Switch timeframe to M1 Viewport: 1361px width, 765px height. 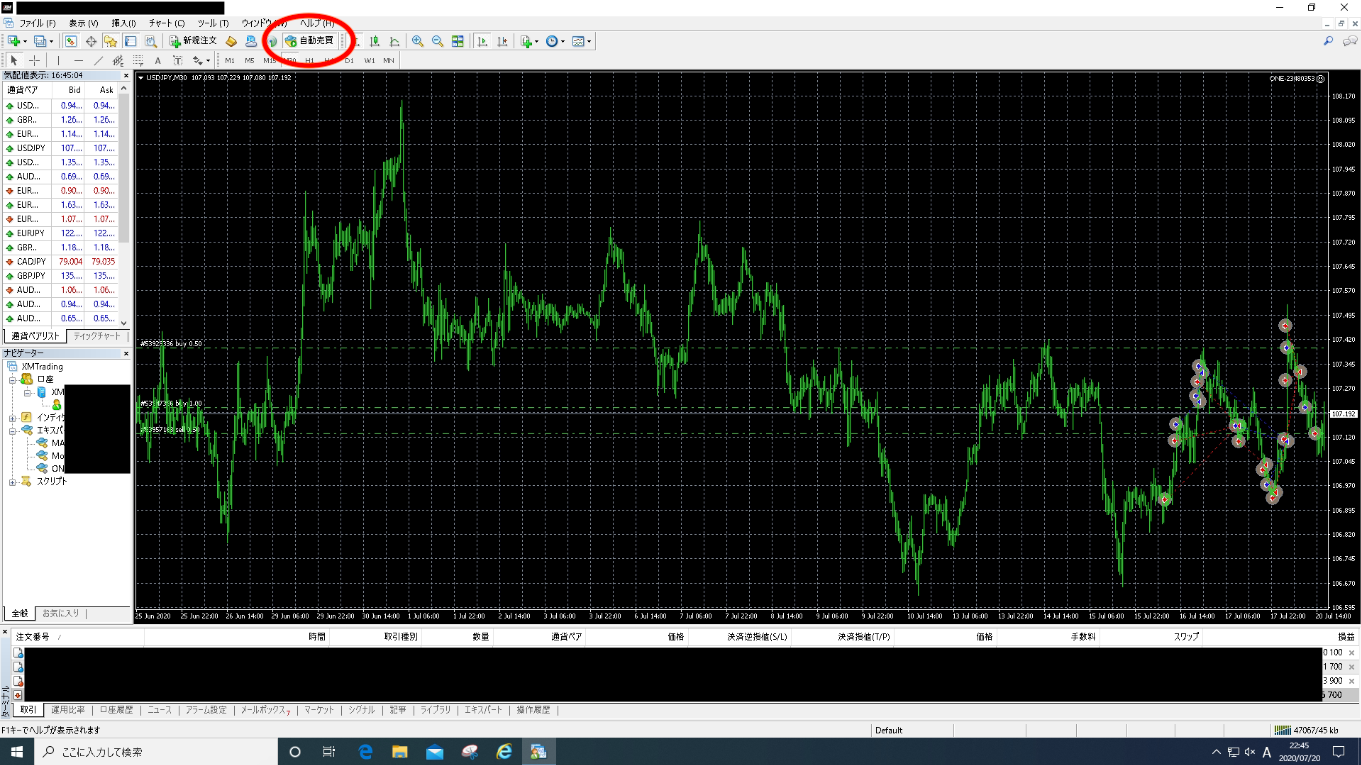pos(229,60)
